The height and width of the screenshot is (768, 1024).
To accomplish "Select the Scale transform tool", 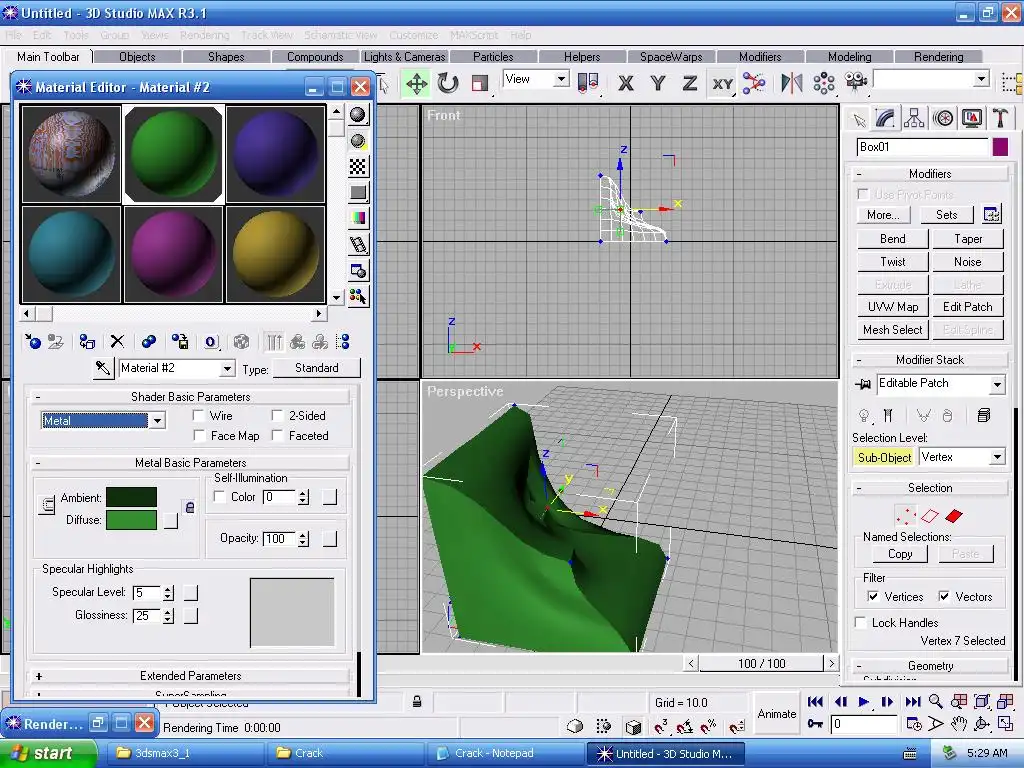I will click(x=480, y=84).
